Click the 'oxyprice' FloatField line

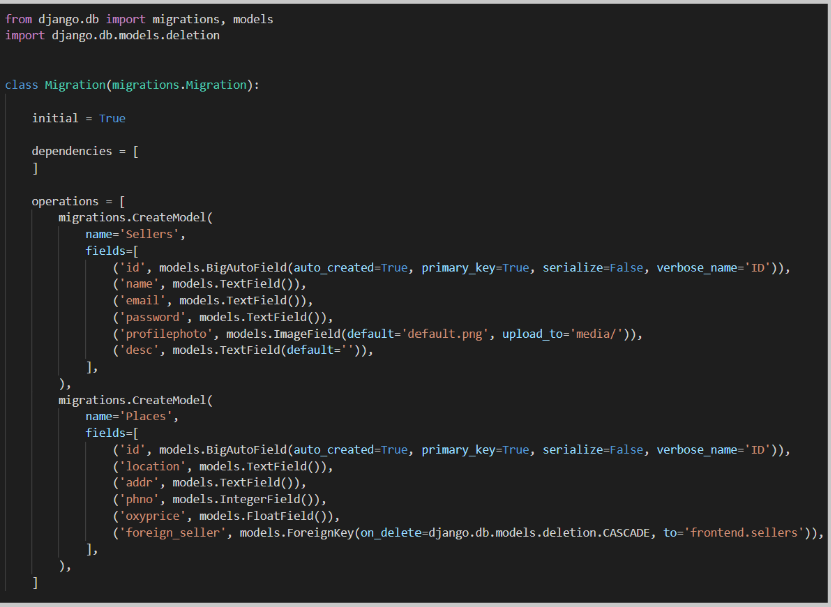(x=226, y=516)
